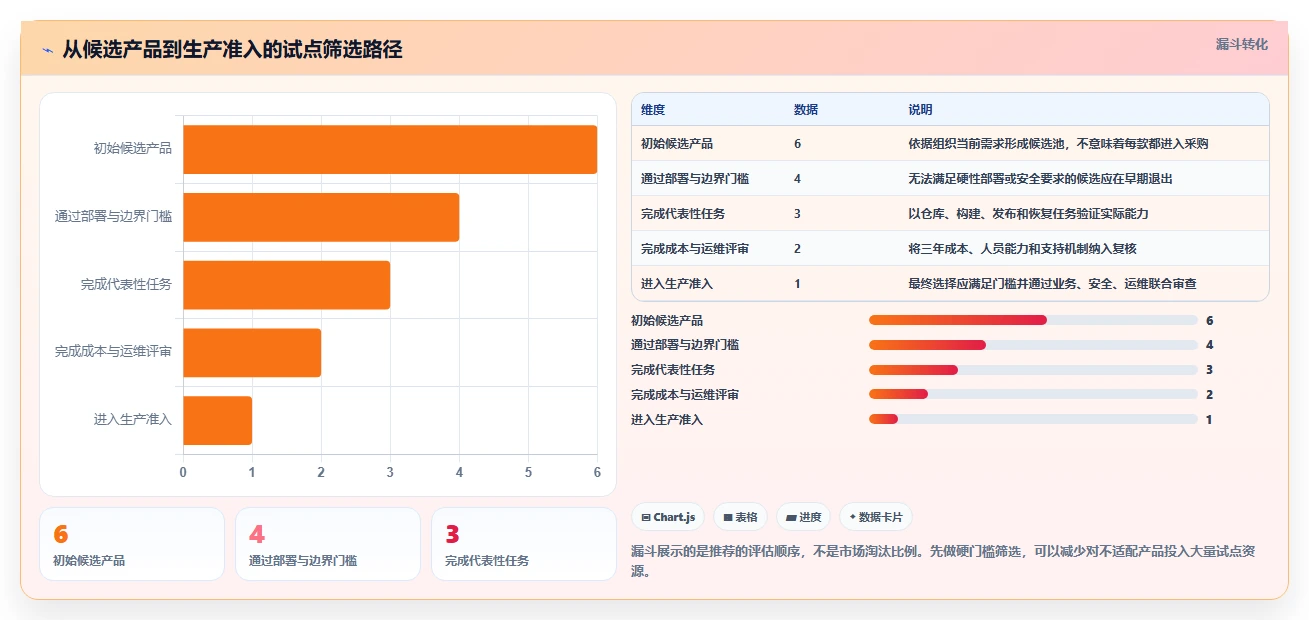Viewport: 1309px width, 620px height.
Task: Click the 完成成本与运维评审 chart bar
Action: click(x=252, y=353)
